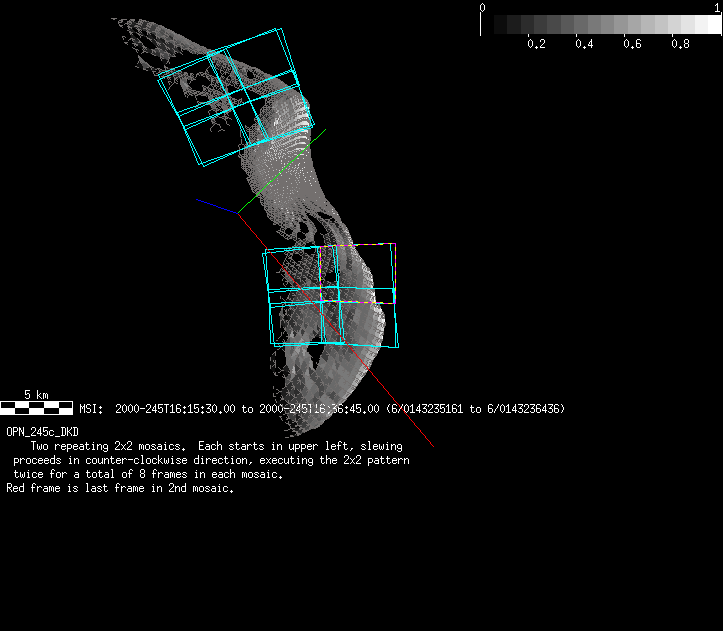Select the 0.8 colorbar tick label
Image resolution: width=723 pixels, height=631 pixels.
680,45
